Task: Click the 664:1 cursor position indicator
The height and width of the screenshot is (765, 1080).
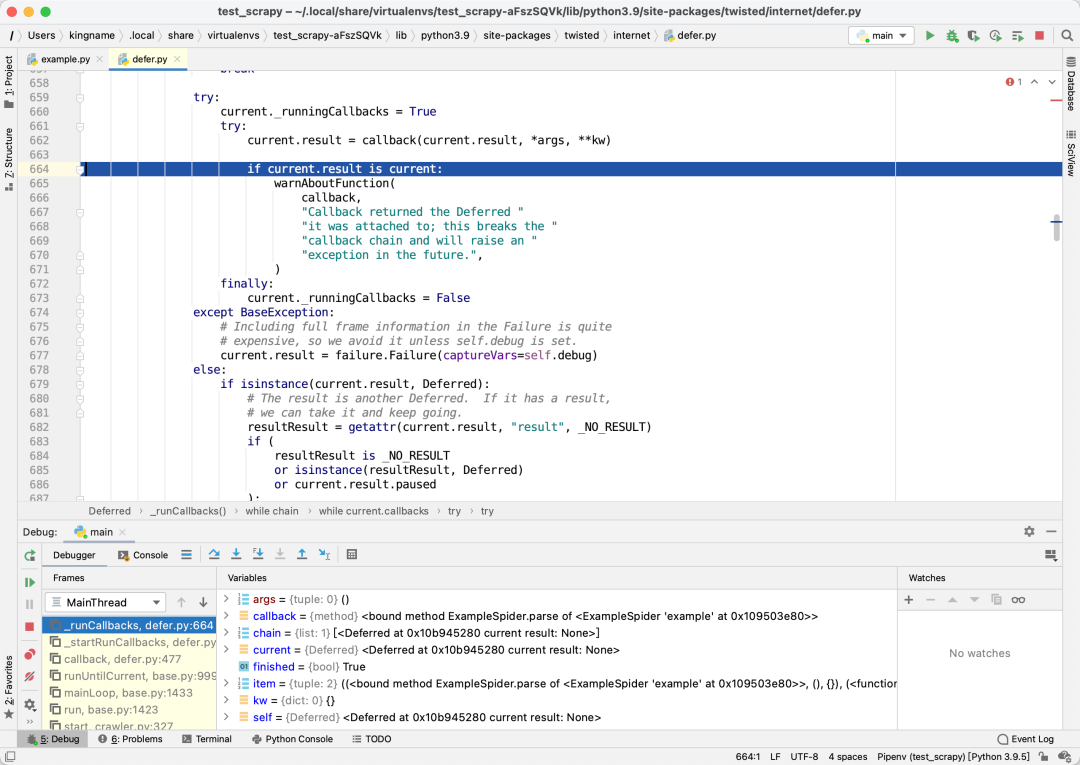Action: tap(747, 757)
